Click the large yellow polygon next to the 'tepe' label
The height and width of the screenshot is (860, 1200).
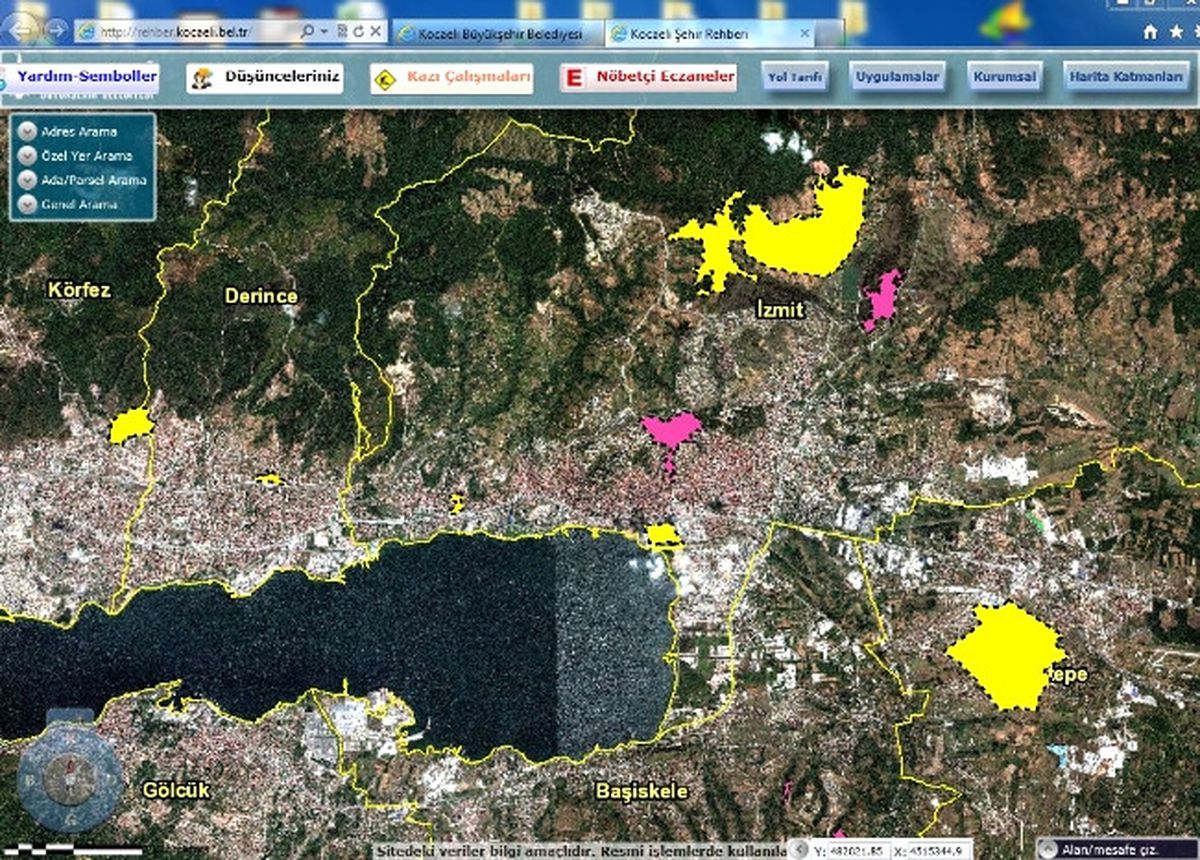click(1005, 655)
